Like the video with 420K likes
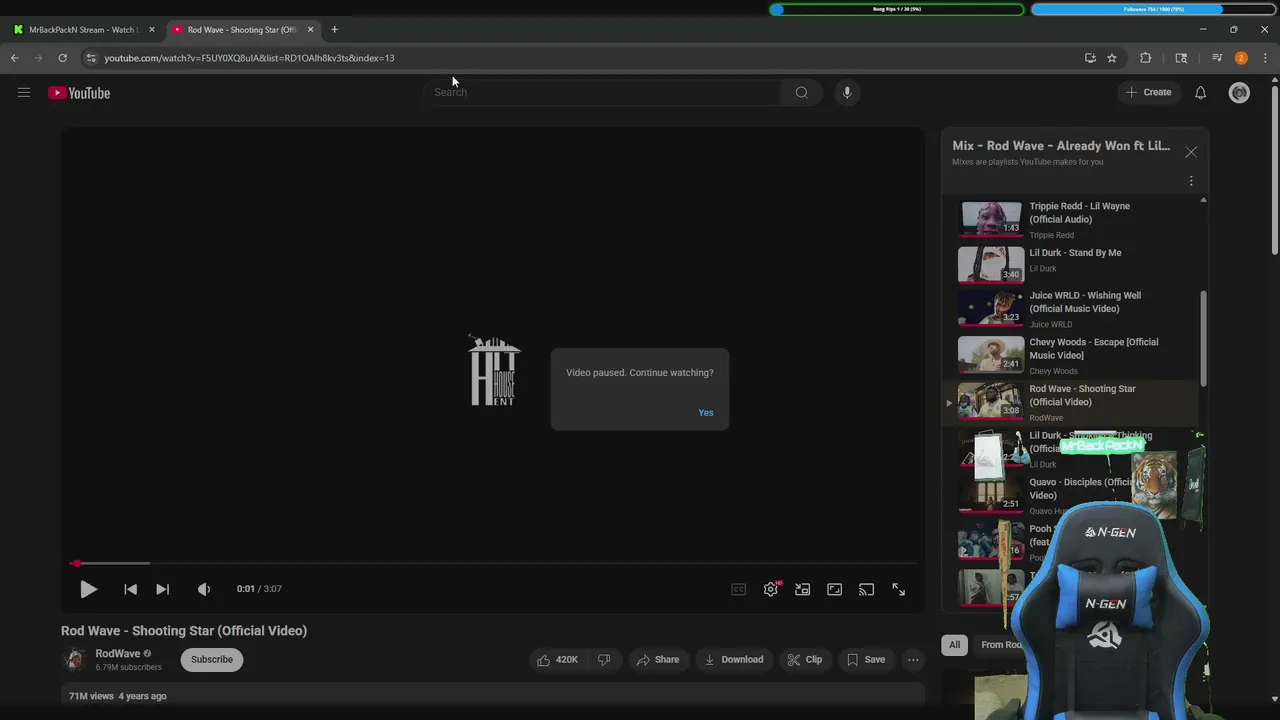Image resolution: width=1280 pixels, height=720 pixels. [557, 659]
